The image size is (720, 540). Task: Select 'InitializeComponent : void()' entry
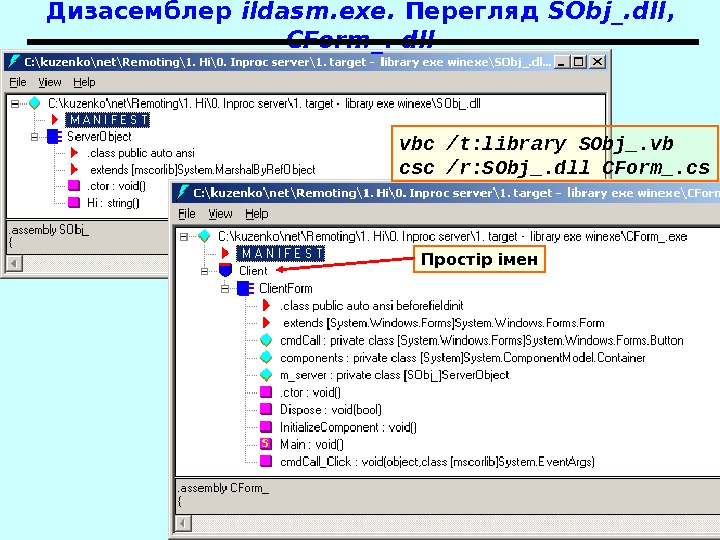tap(348, 428)
